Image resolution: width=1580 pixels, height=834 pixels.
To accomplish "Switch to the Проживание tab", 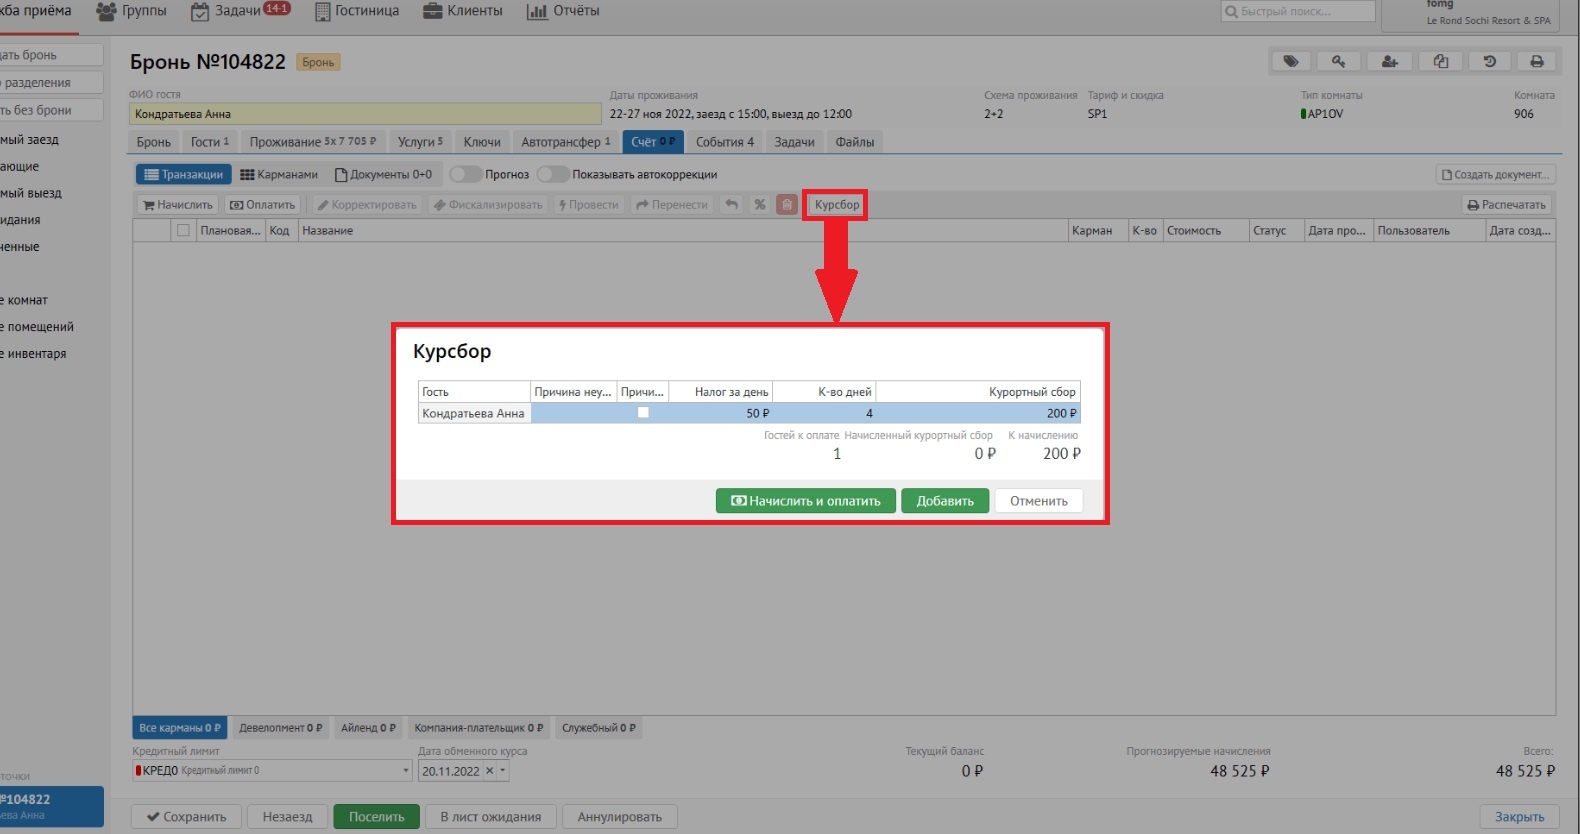I will 312,142.
